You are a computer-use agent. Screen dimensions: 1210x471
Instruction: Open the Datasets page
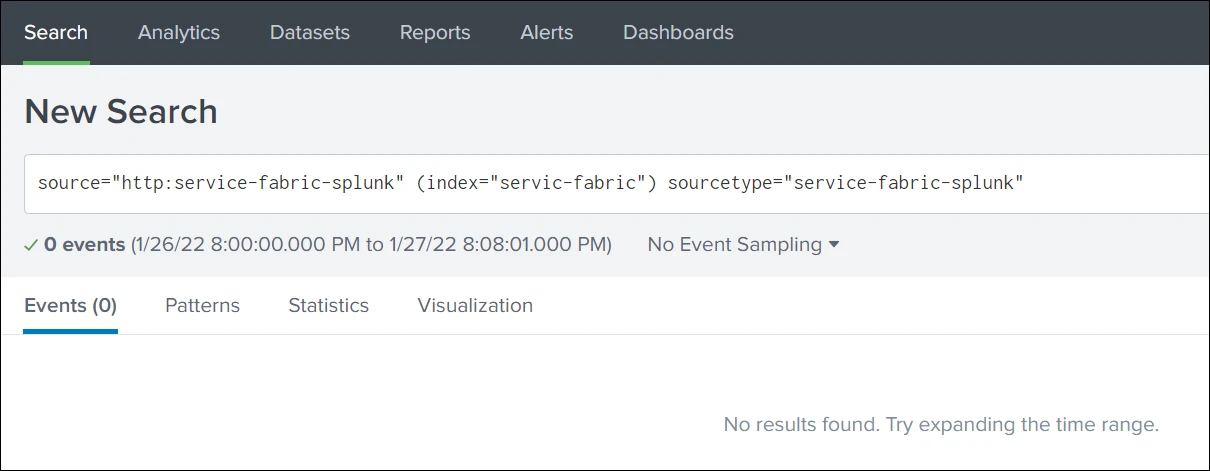point(310,32)
